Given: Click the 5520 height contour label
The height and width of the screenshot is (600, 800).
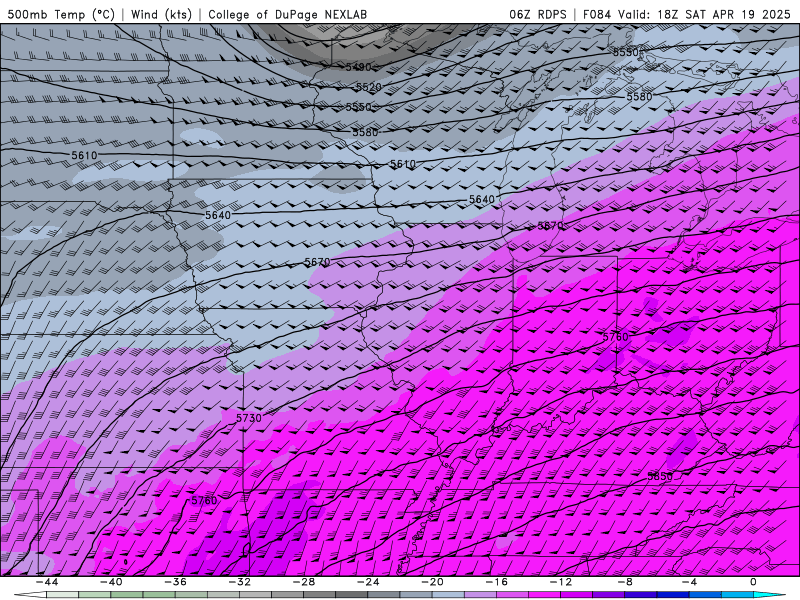Looking at the screenshot, I should (x=368, y=87).
